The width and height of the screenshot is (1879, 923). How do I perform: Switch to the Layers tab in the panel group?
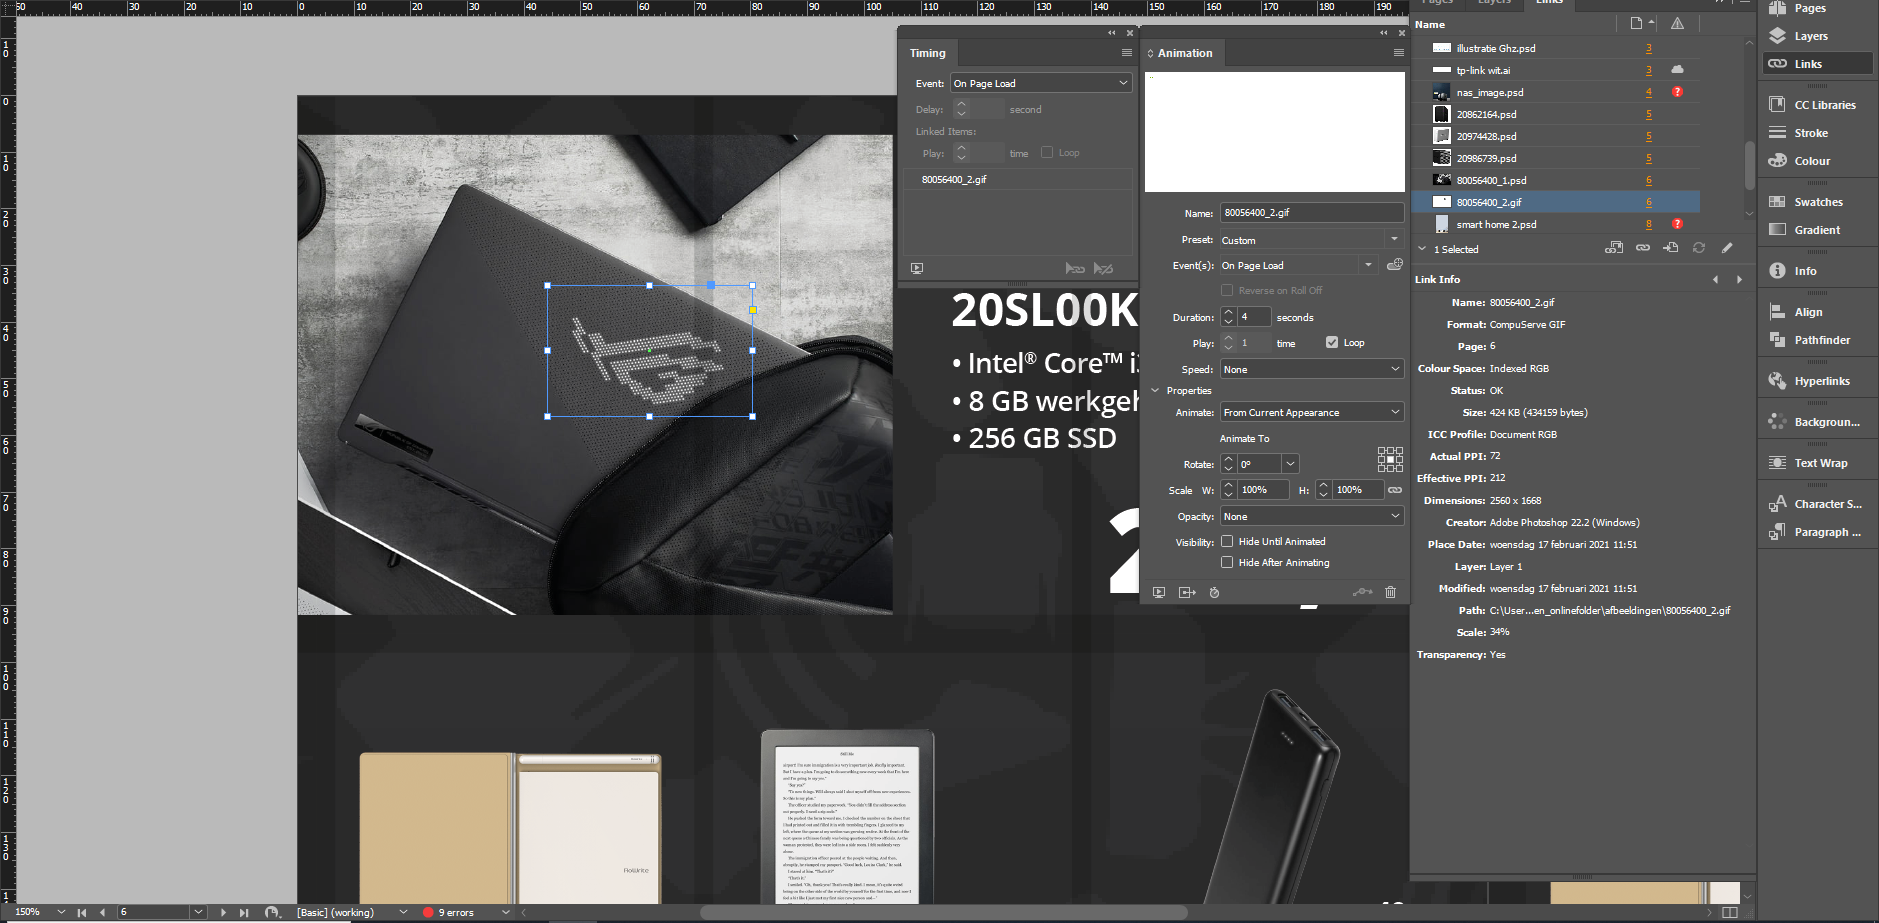[1494, 3]
